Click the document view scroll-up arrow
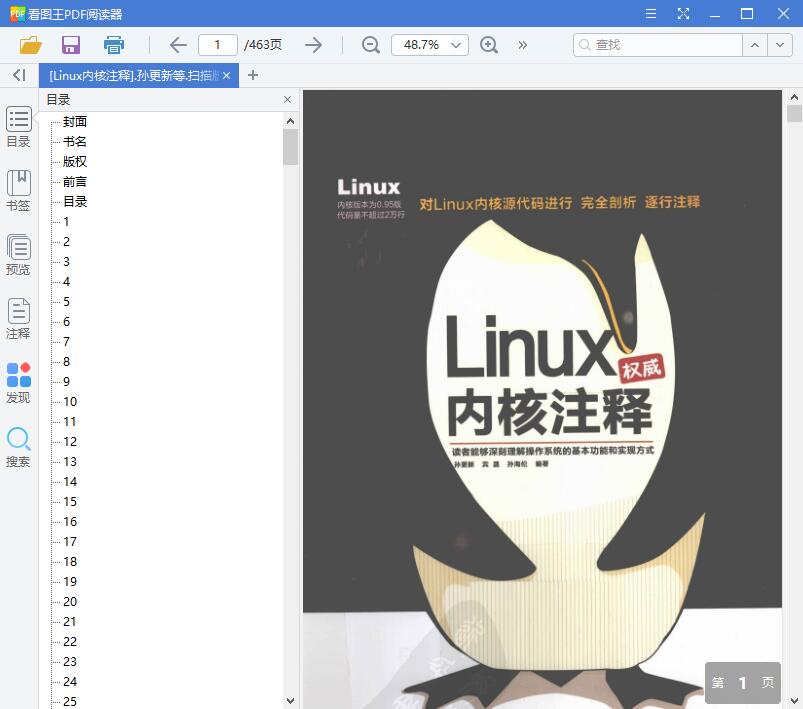Screen dimensions: 803x709 click(794, 97)
